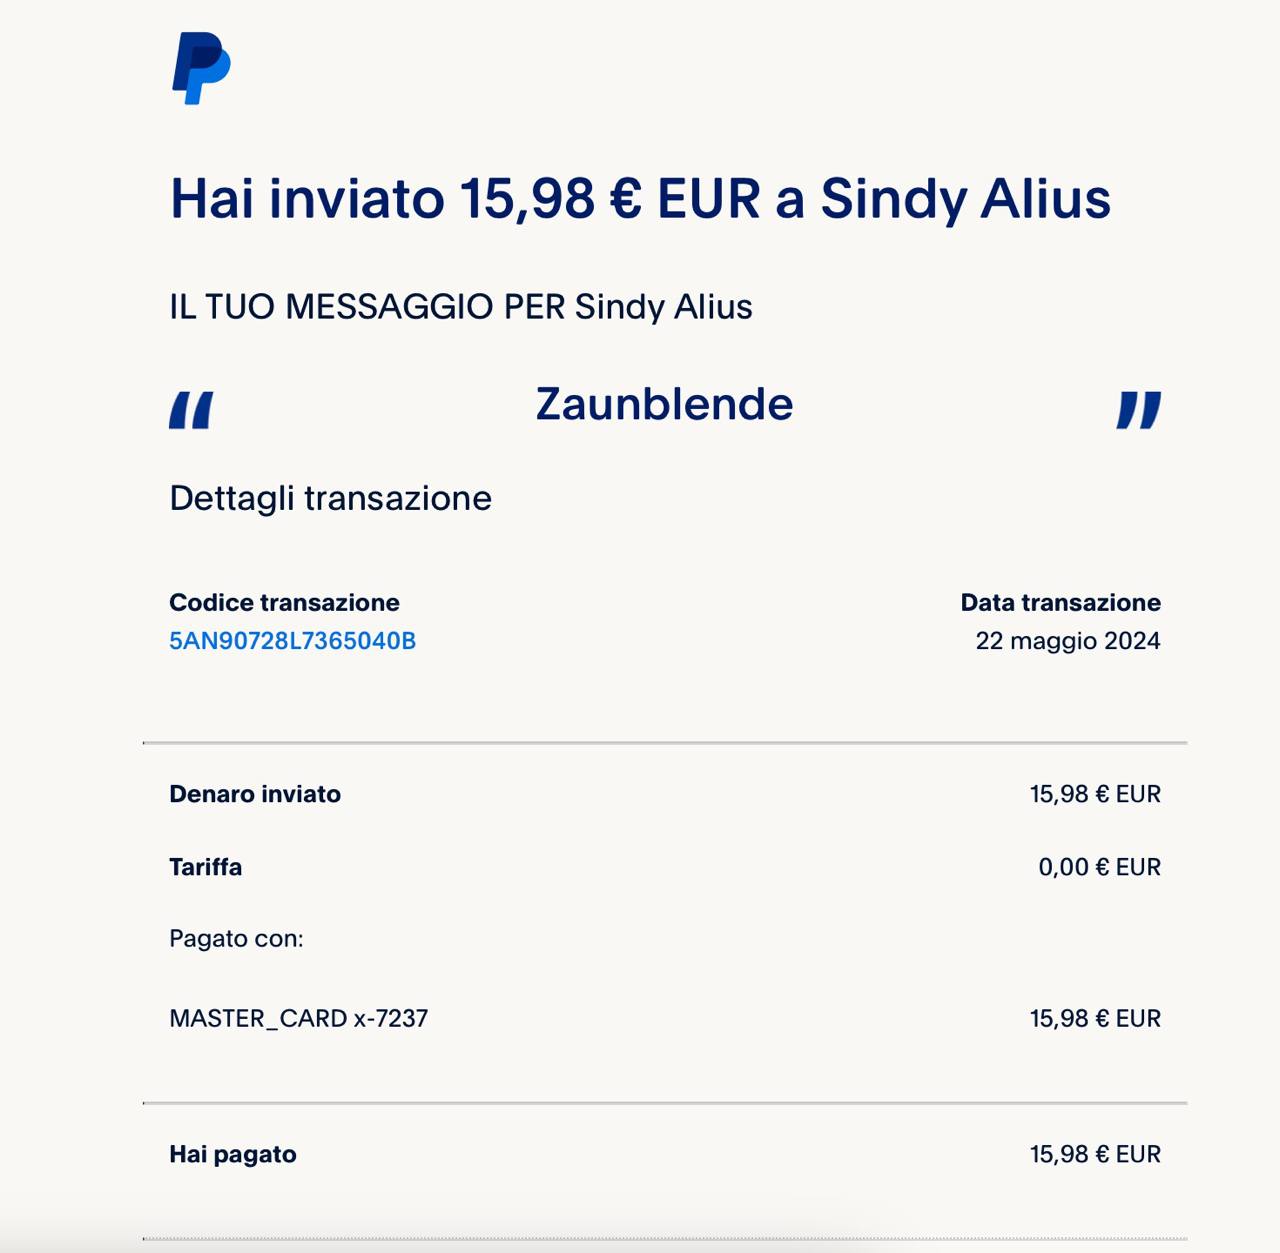Click the MASTER_CARD x-7237 payment method
Screen dimensions: 1280x1253
(298, 1019)
